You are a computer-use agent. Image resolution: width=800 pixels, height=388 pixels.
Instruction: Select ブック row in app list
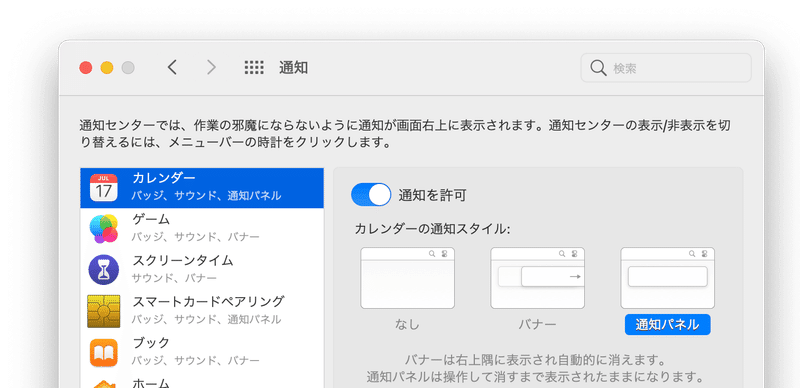tap(202, 352)
